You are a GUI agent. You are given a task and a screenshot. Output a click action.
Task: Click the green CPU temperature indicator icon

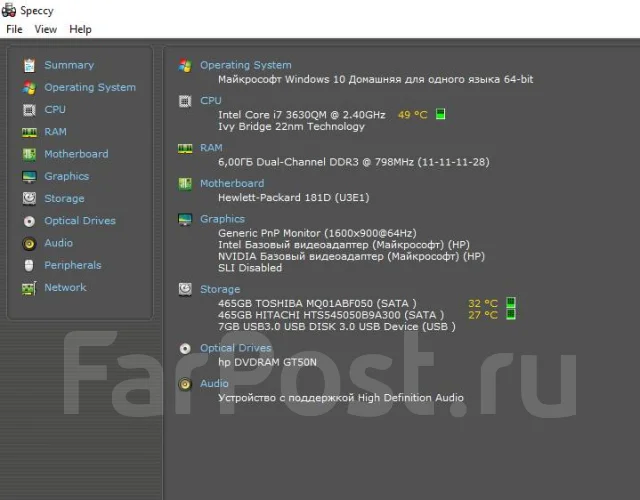pyautogui.click(x=440, y=114)
